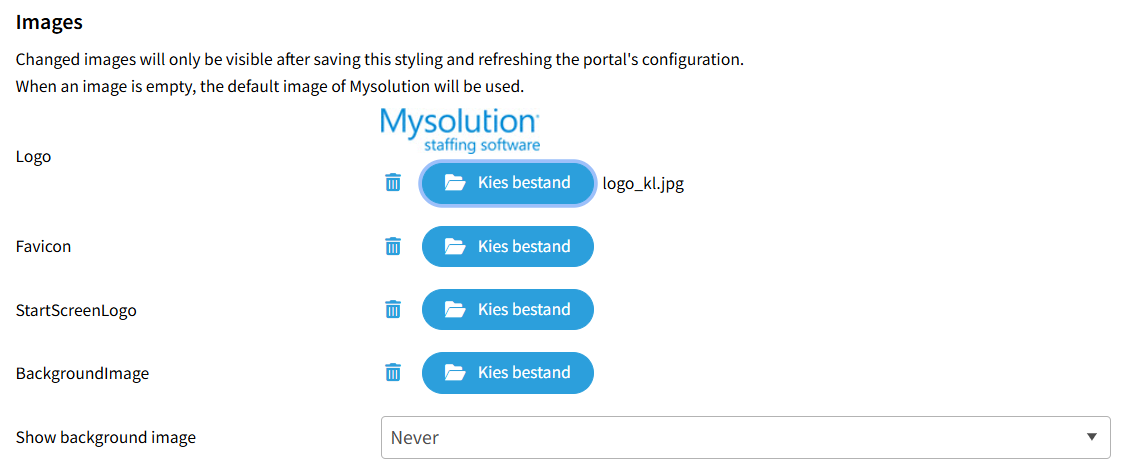The image size is (1124, 471).
Task: Click the arrow of the Never combo box
Action: (1091, 438)
